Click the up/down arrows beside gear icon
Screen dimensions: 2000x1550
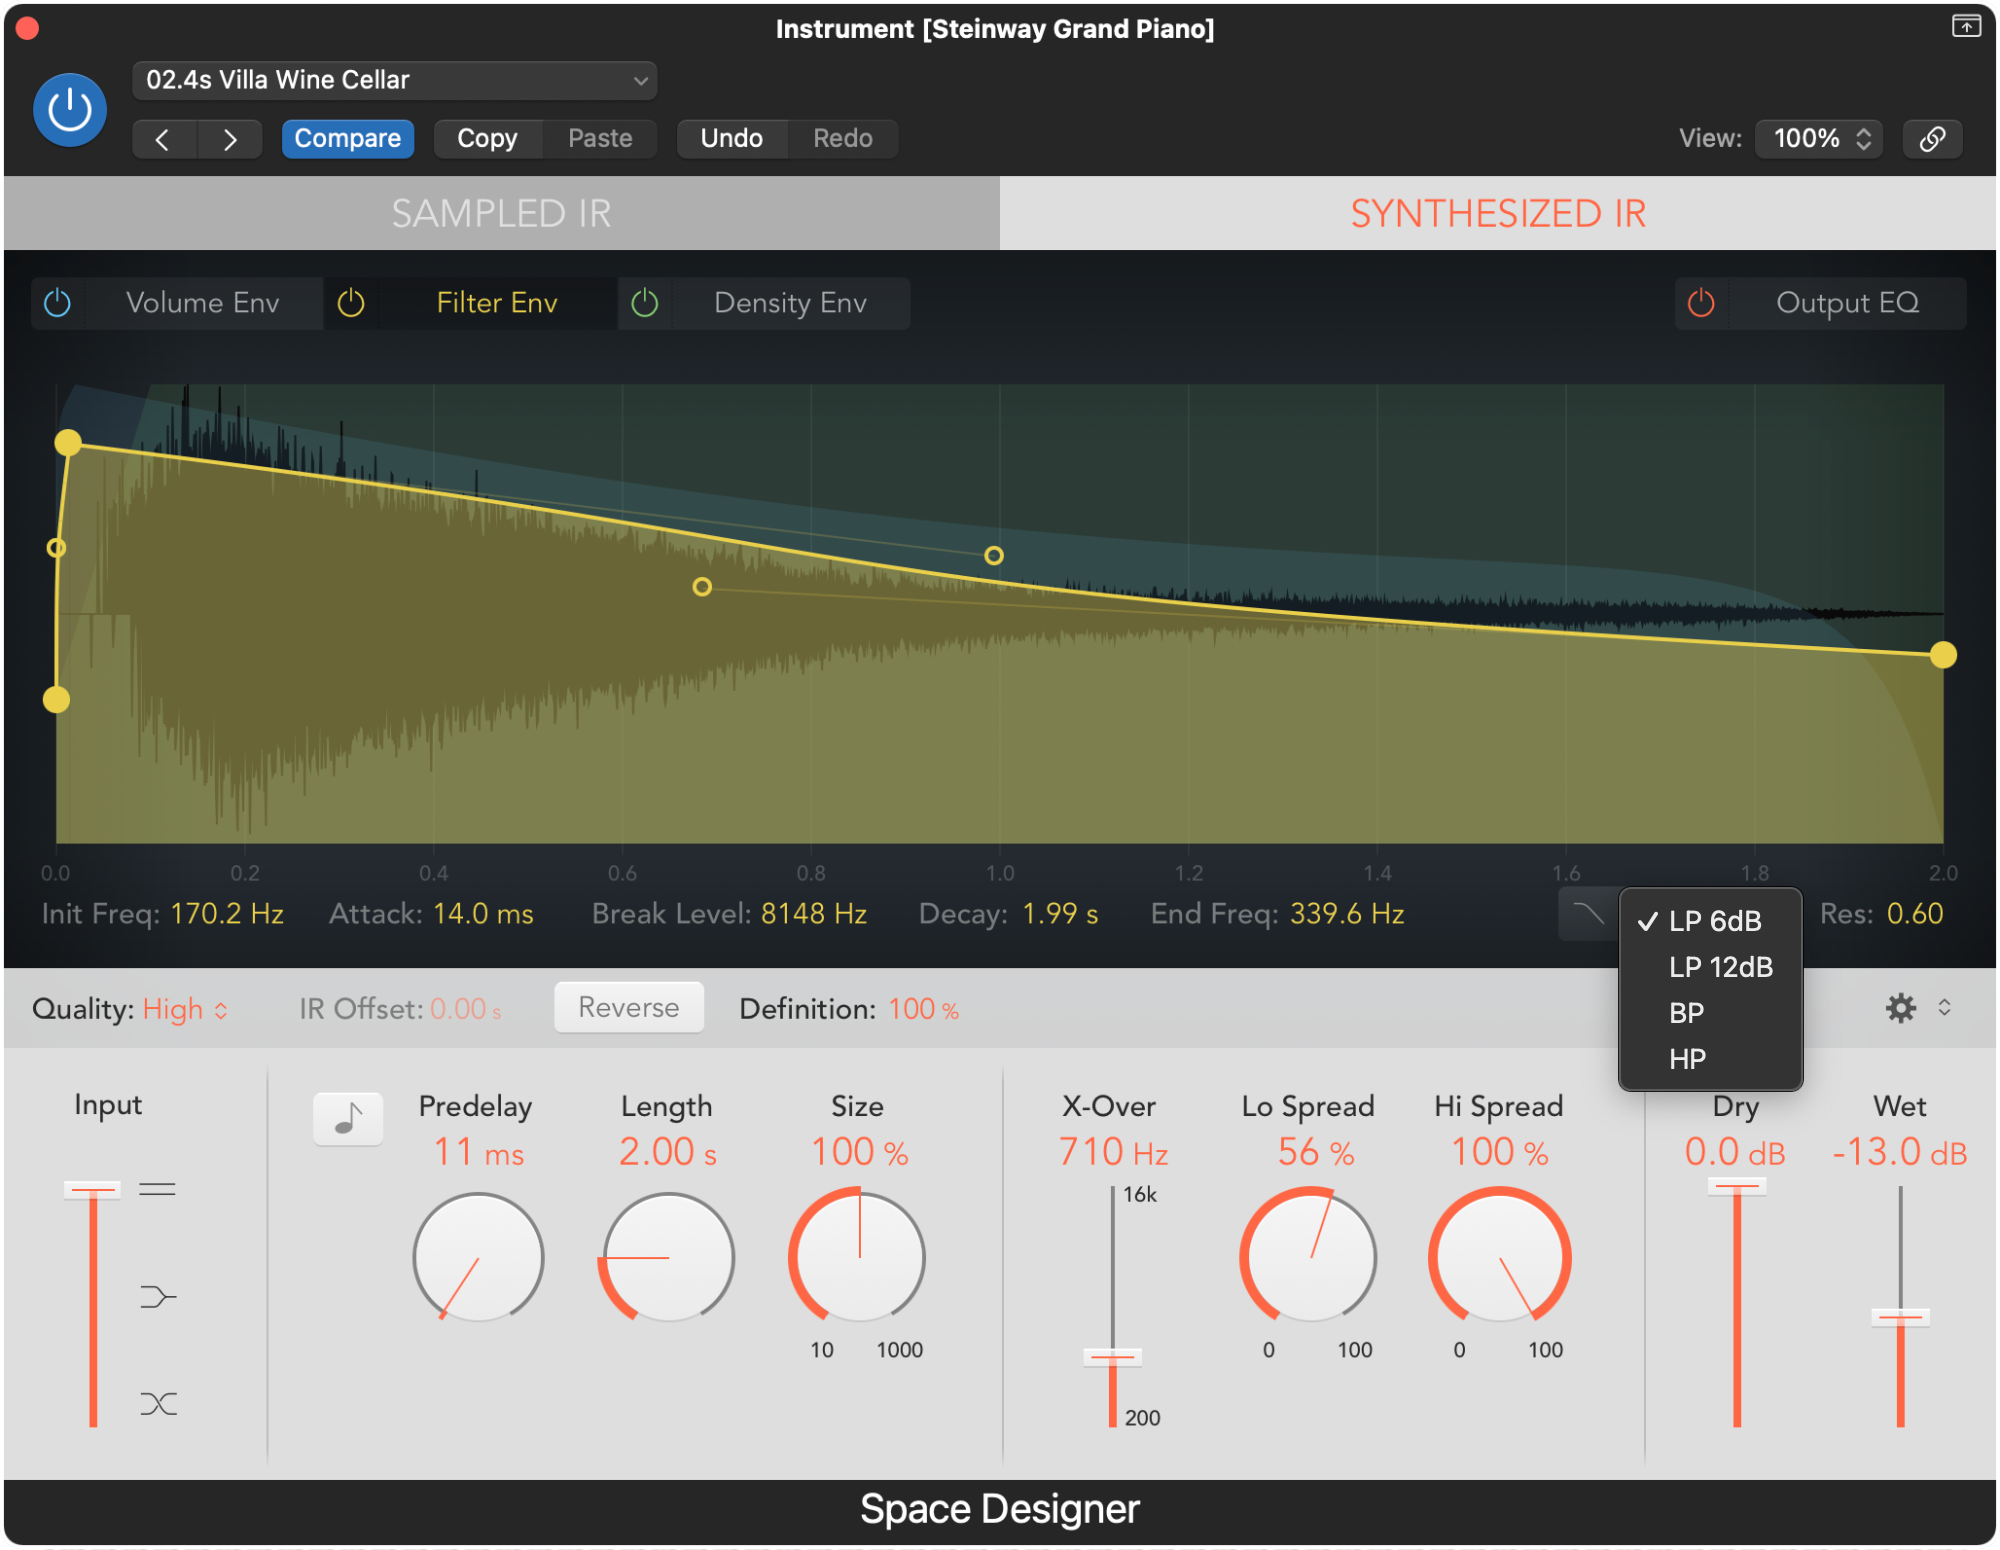(1944, 1007)
